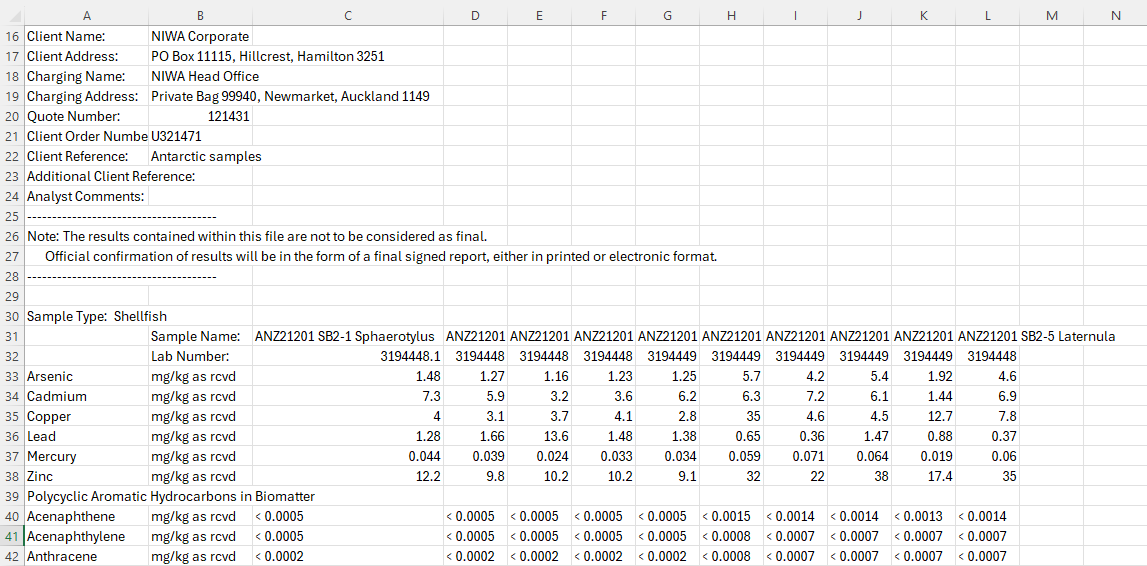Select column M header
Viewport: 1147px width, 566px height.
click(x=1051, y=15)
